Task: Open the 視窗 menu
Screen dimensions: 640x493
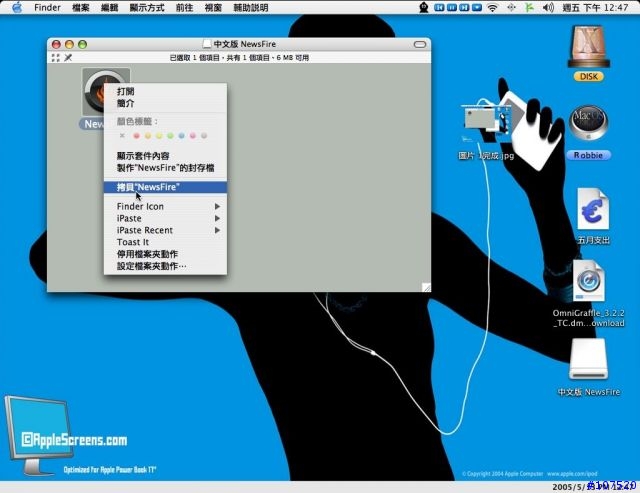Action: pyautogui.click(x=213, y=7)
